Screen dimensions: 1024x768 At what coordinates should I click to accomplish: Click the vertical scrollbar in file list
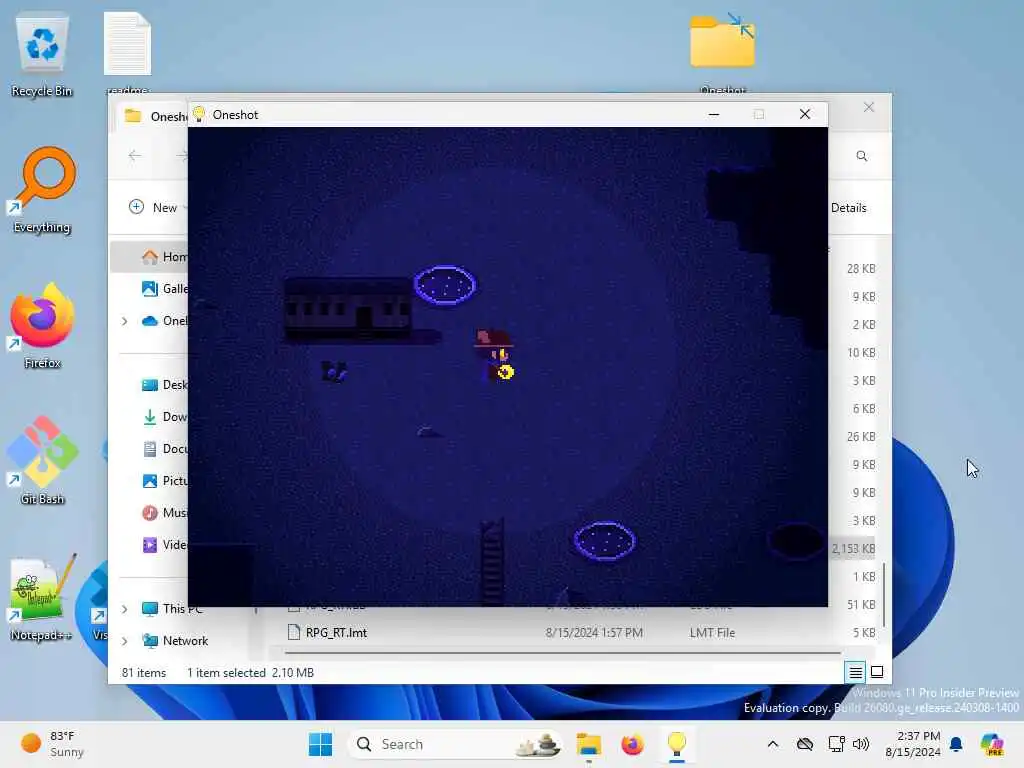pyautogui.click(x=884, y=594)
